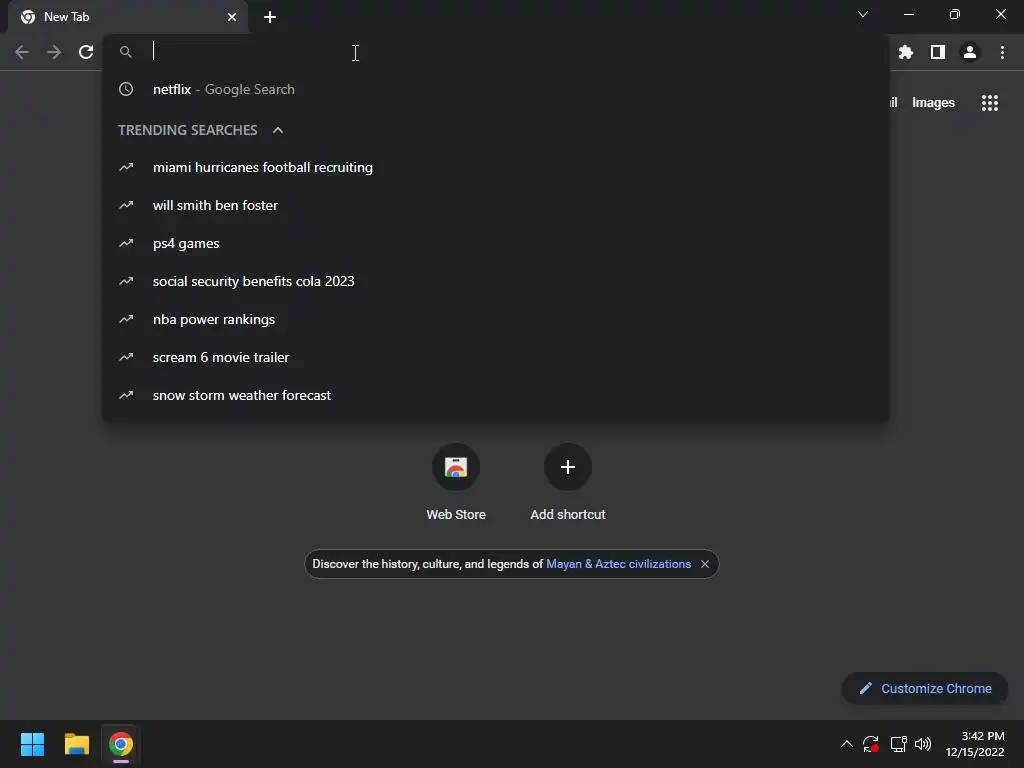This screenshot has width=1024, height=768.
Task: Close the New Tab tab
Action: point(232,17)
